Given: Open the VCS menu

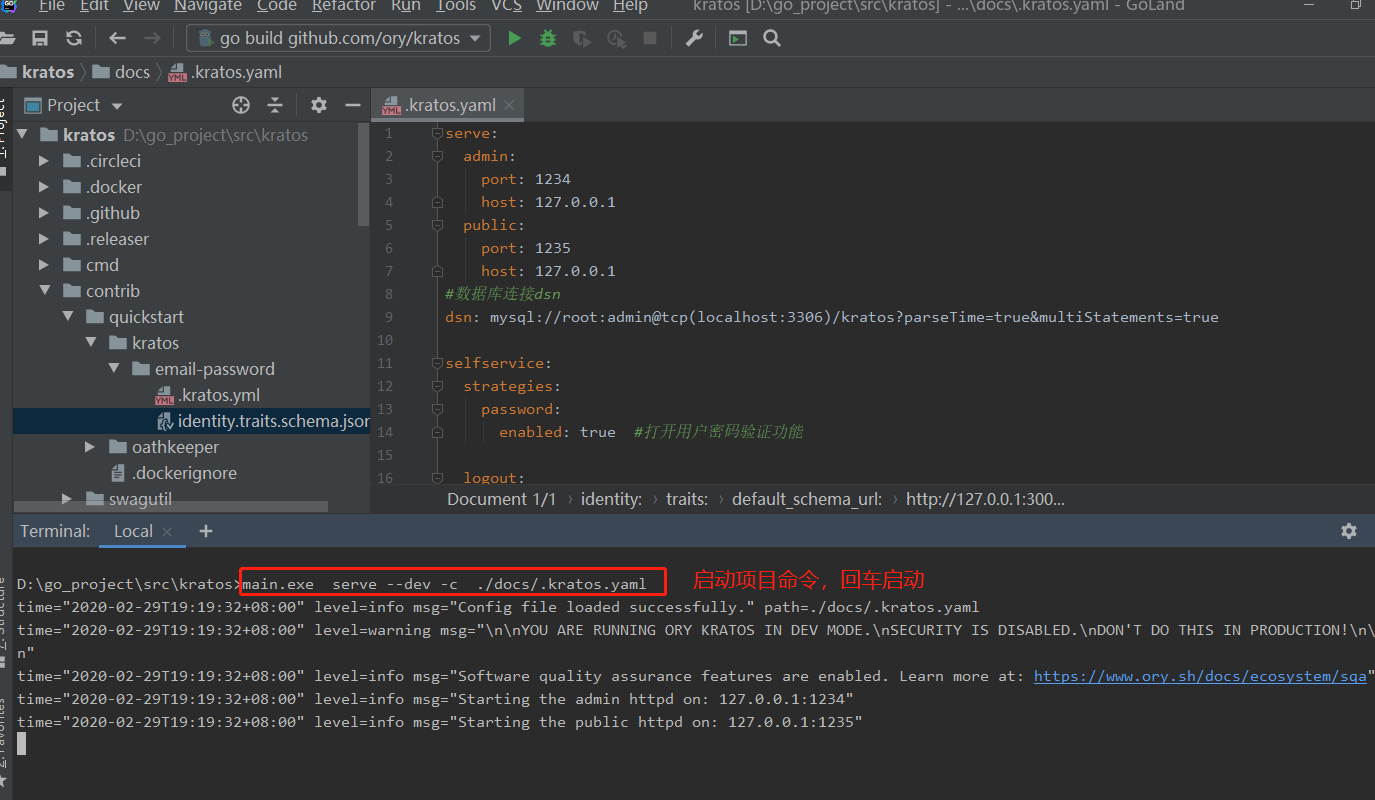Looking at the screenshot, I should click(x=506, y=6).
